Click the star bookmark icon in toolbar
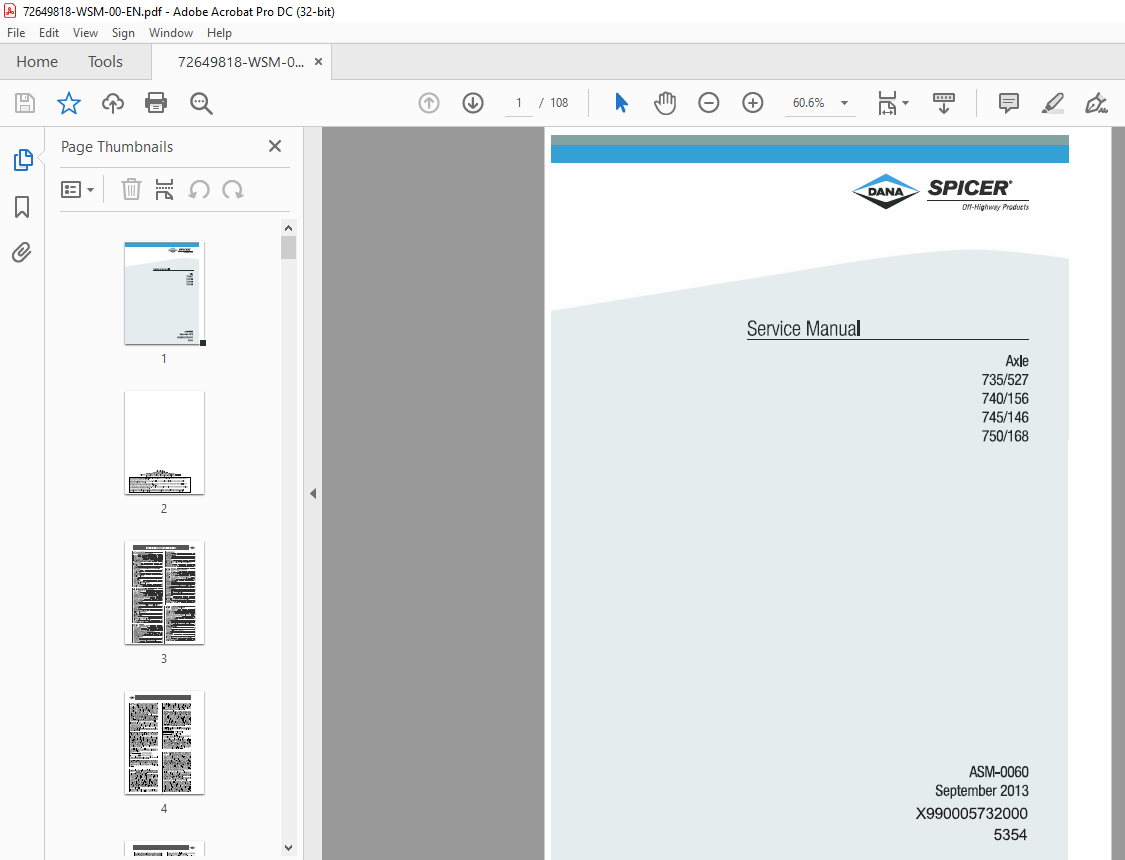 click(x=69, y=103)
